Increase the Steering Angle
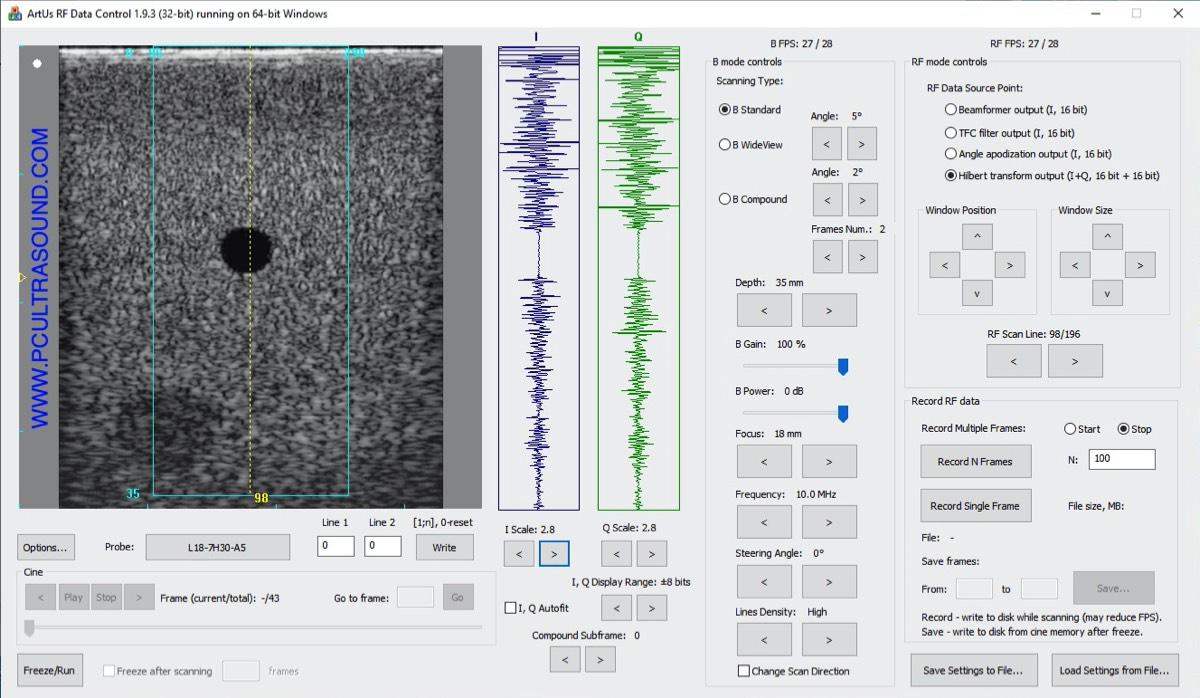This screenshot has height=698, width=1200. point(829,582)
